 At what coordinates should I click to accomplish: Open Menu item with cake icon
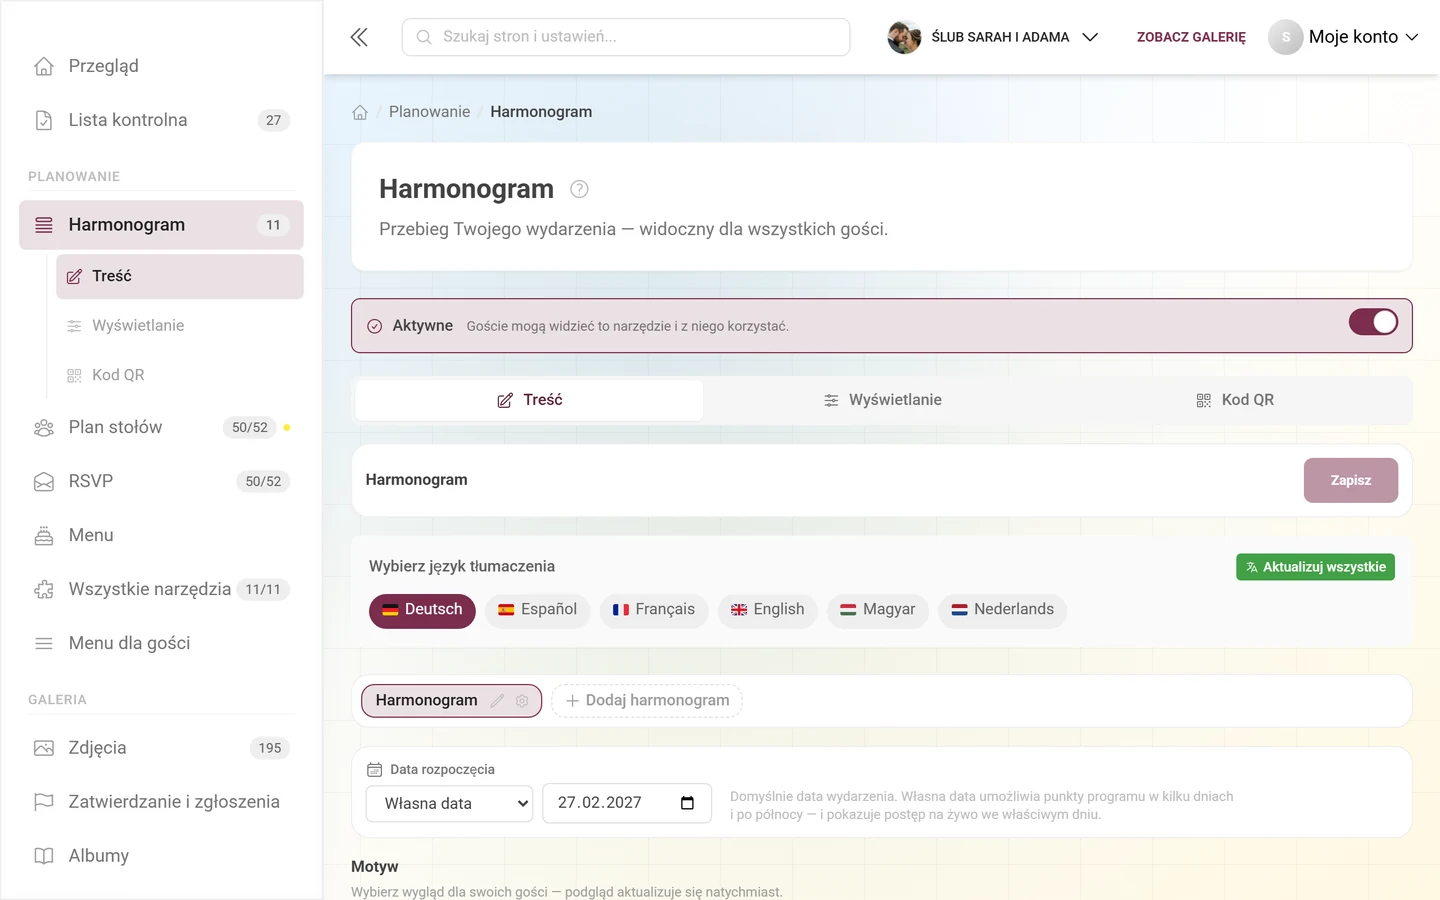[x=161, y=535]
